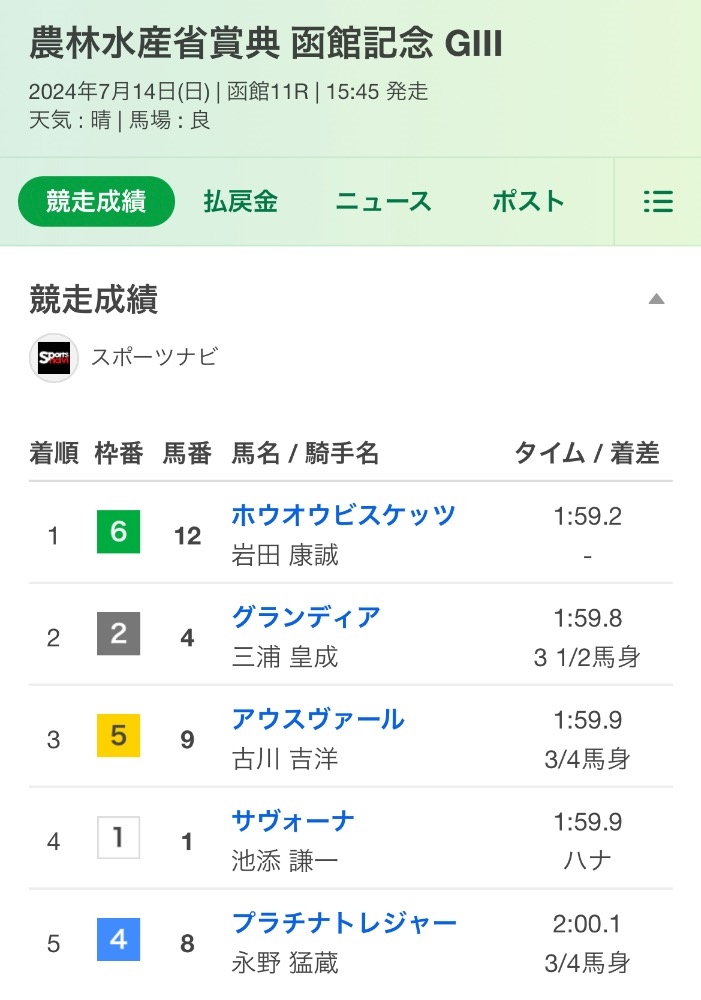
Task: Go to the ポスト tab
Action: coord(528,202)
